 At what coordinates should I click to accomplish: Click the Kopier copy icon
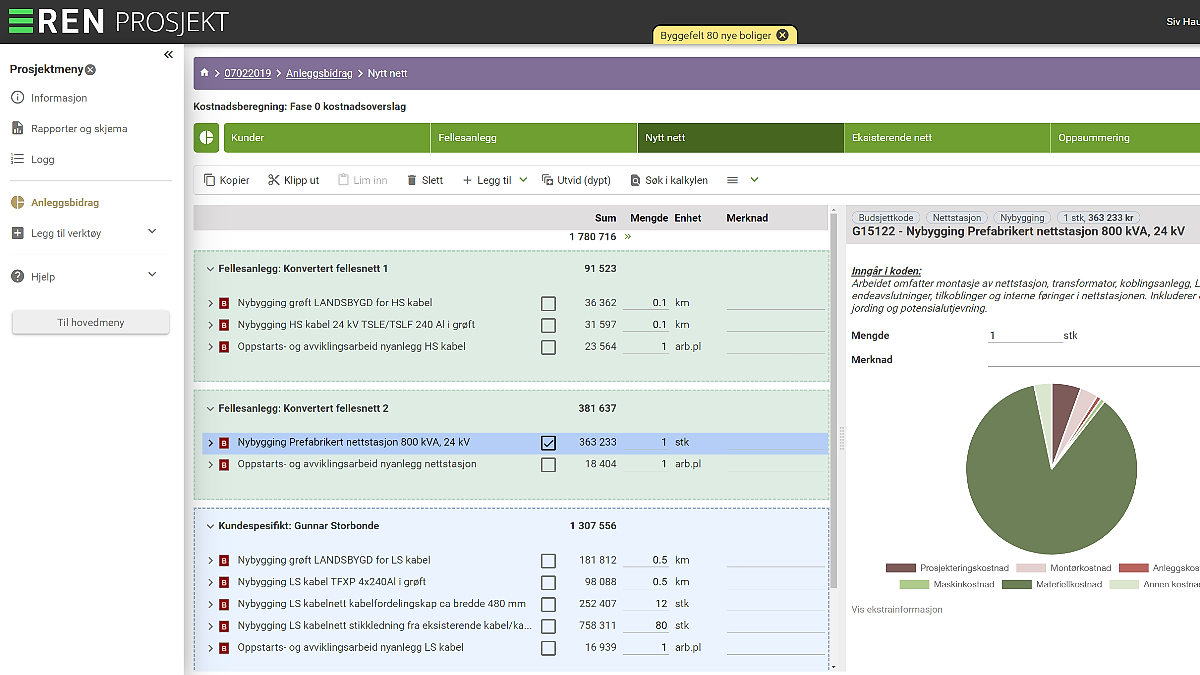click(210, 180)
